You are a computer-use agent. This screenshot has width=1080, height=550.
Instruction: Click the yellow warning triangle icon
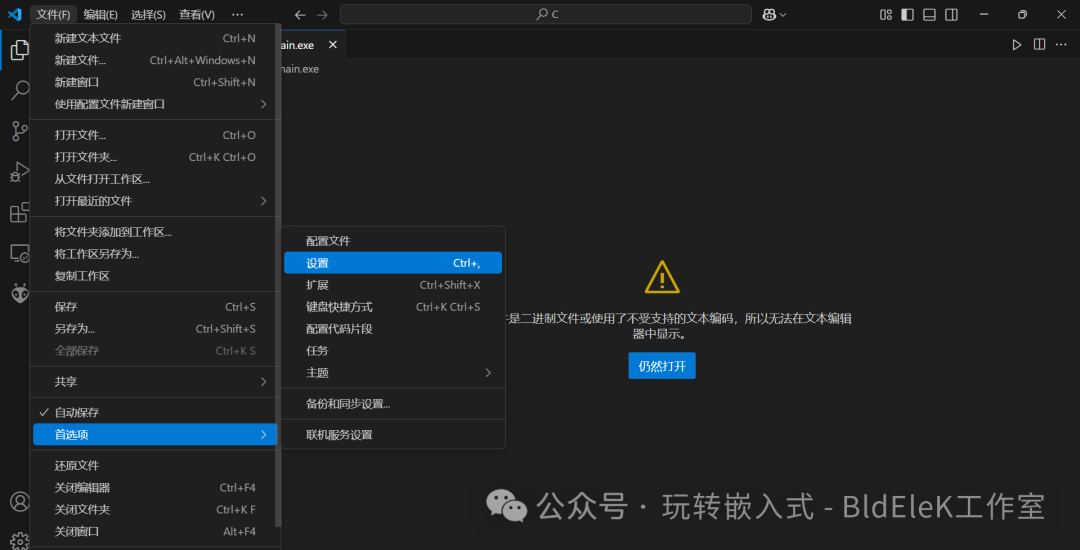coord(662,277)
